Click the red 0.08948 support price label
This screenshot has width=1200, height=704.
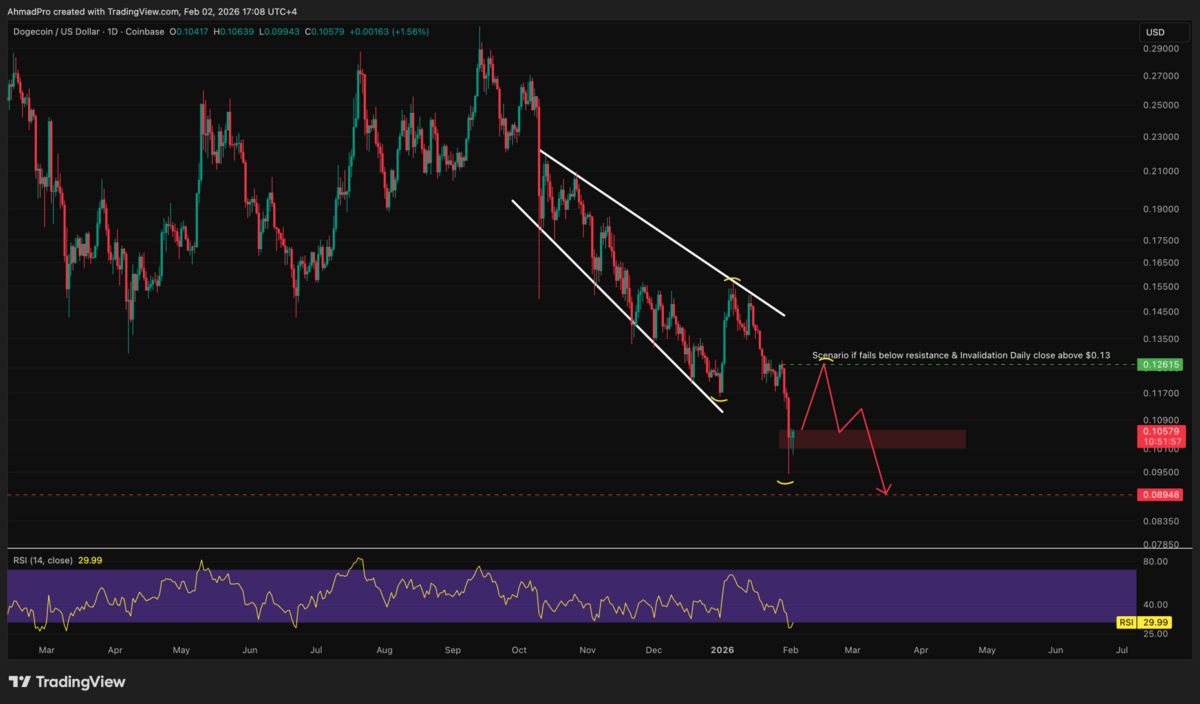tap(1160, 493)
